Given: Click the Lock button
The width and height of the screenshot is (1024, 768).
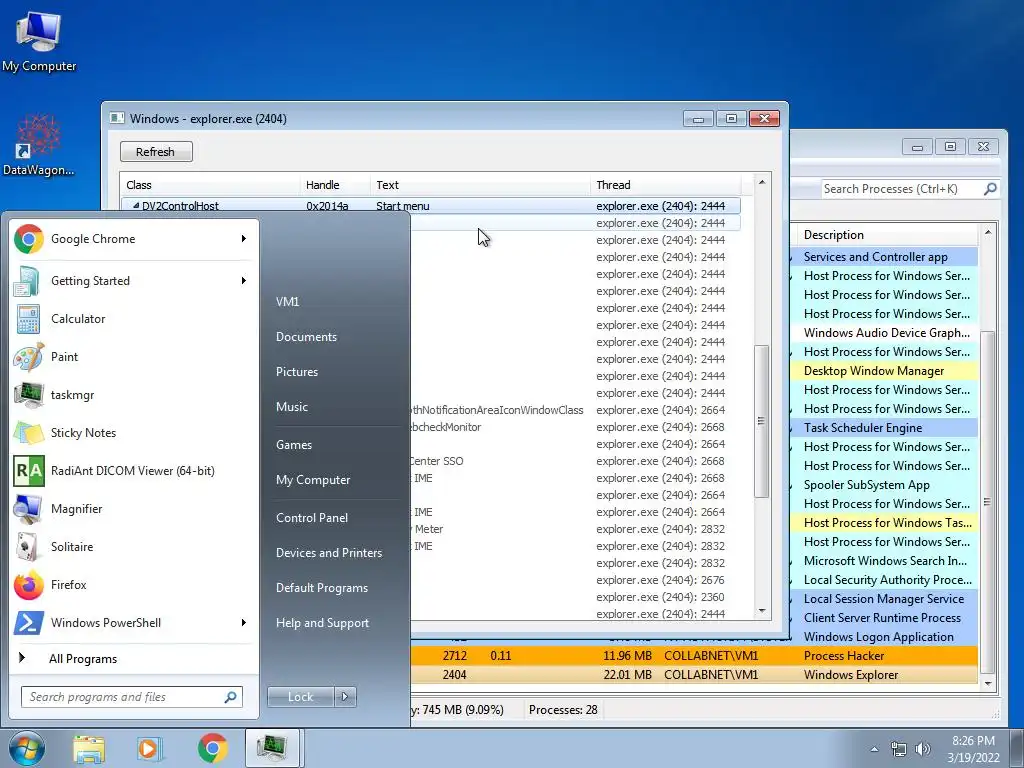Looking at the screenshot, I should (301, 697).
